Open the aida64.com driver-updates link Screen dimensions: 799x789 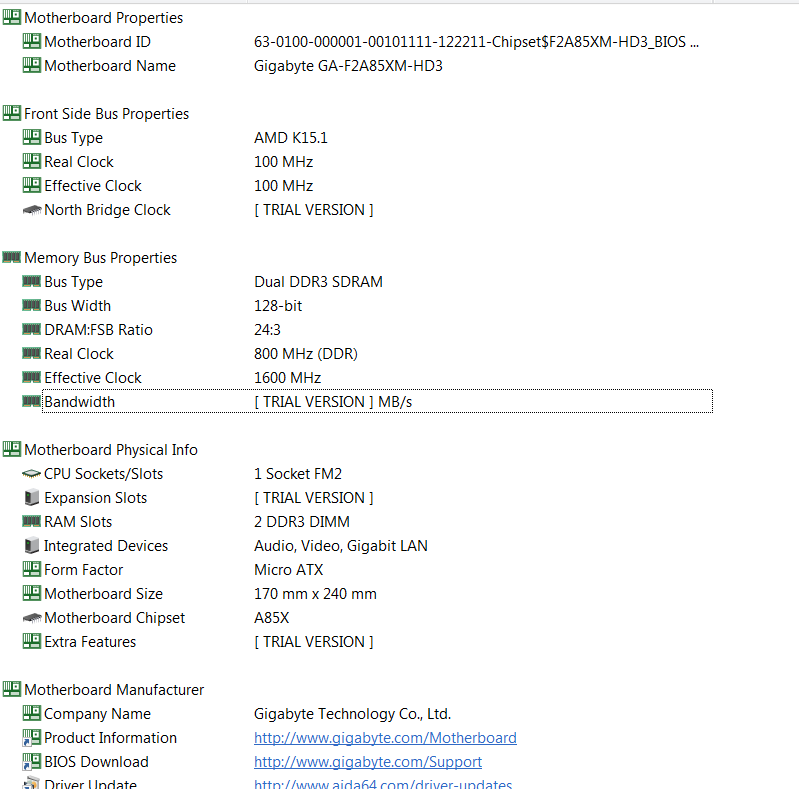(383, 784)
